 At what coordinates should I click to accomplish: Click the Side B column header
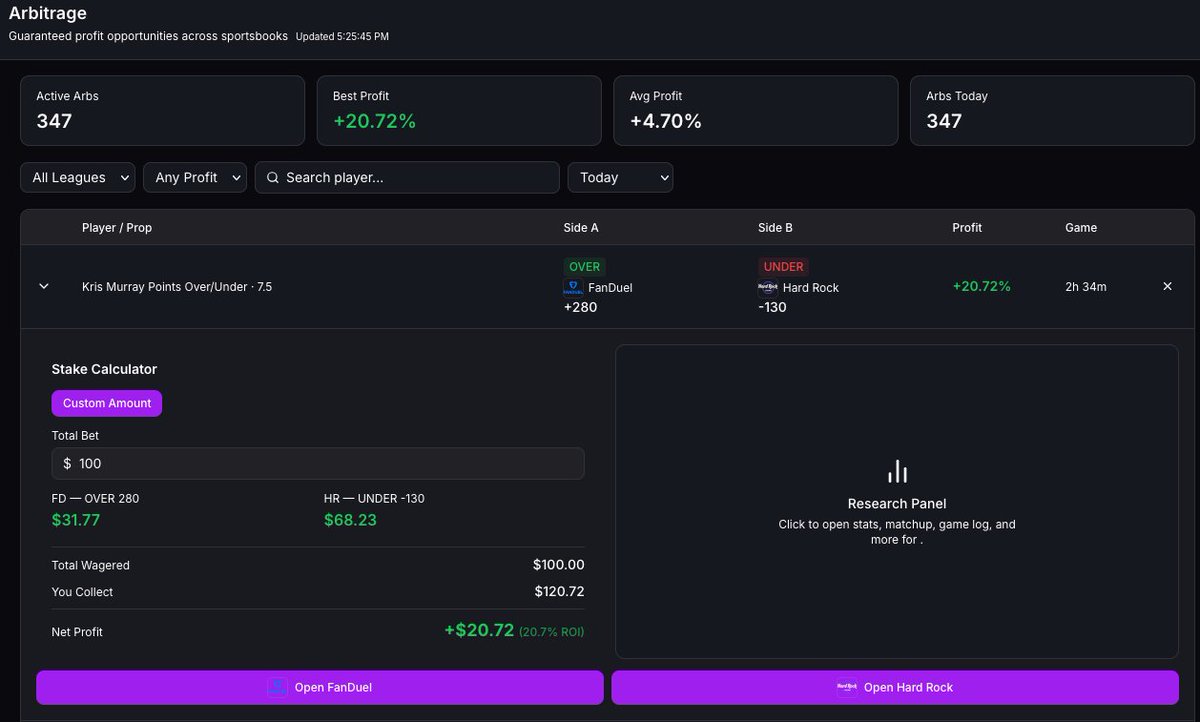775,227
